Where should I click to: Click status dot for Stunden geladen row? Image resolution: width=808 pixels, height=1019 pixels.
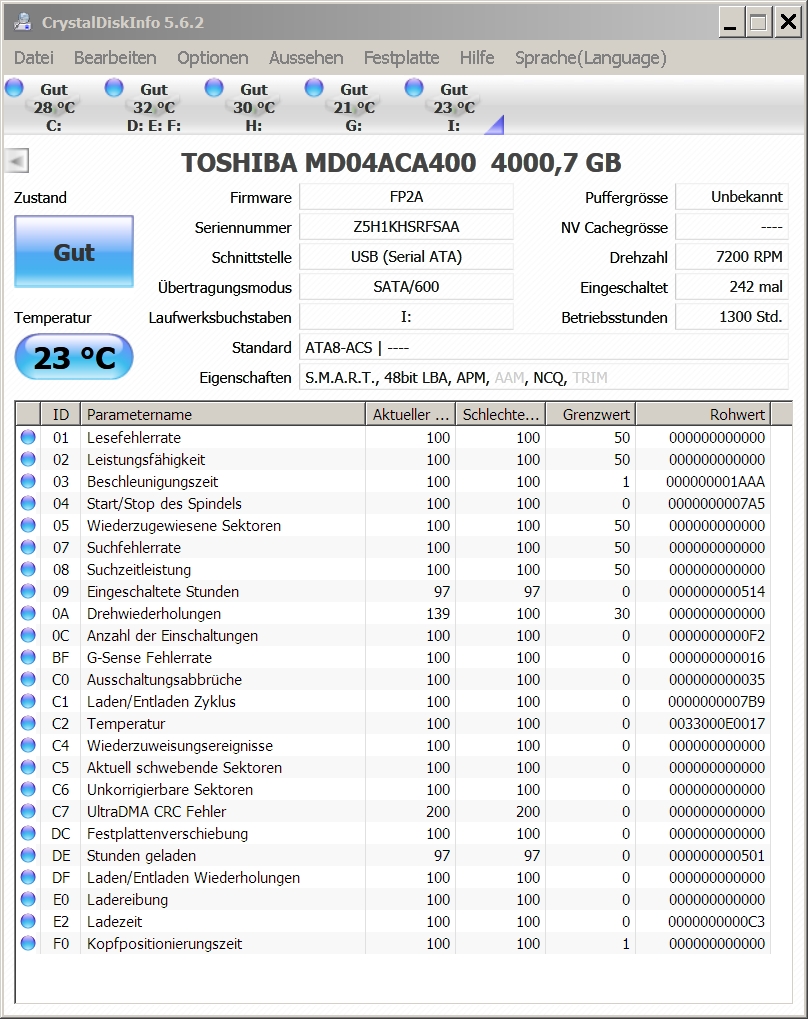(x=28, y=856)
